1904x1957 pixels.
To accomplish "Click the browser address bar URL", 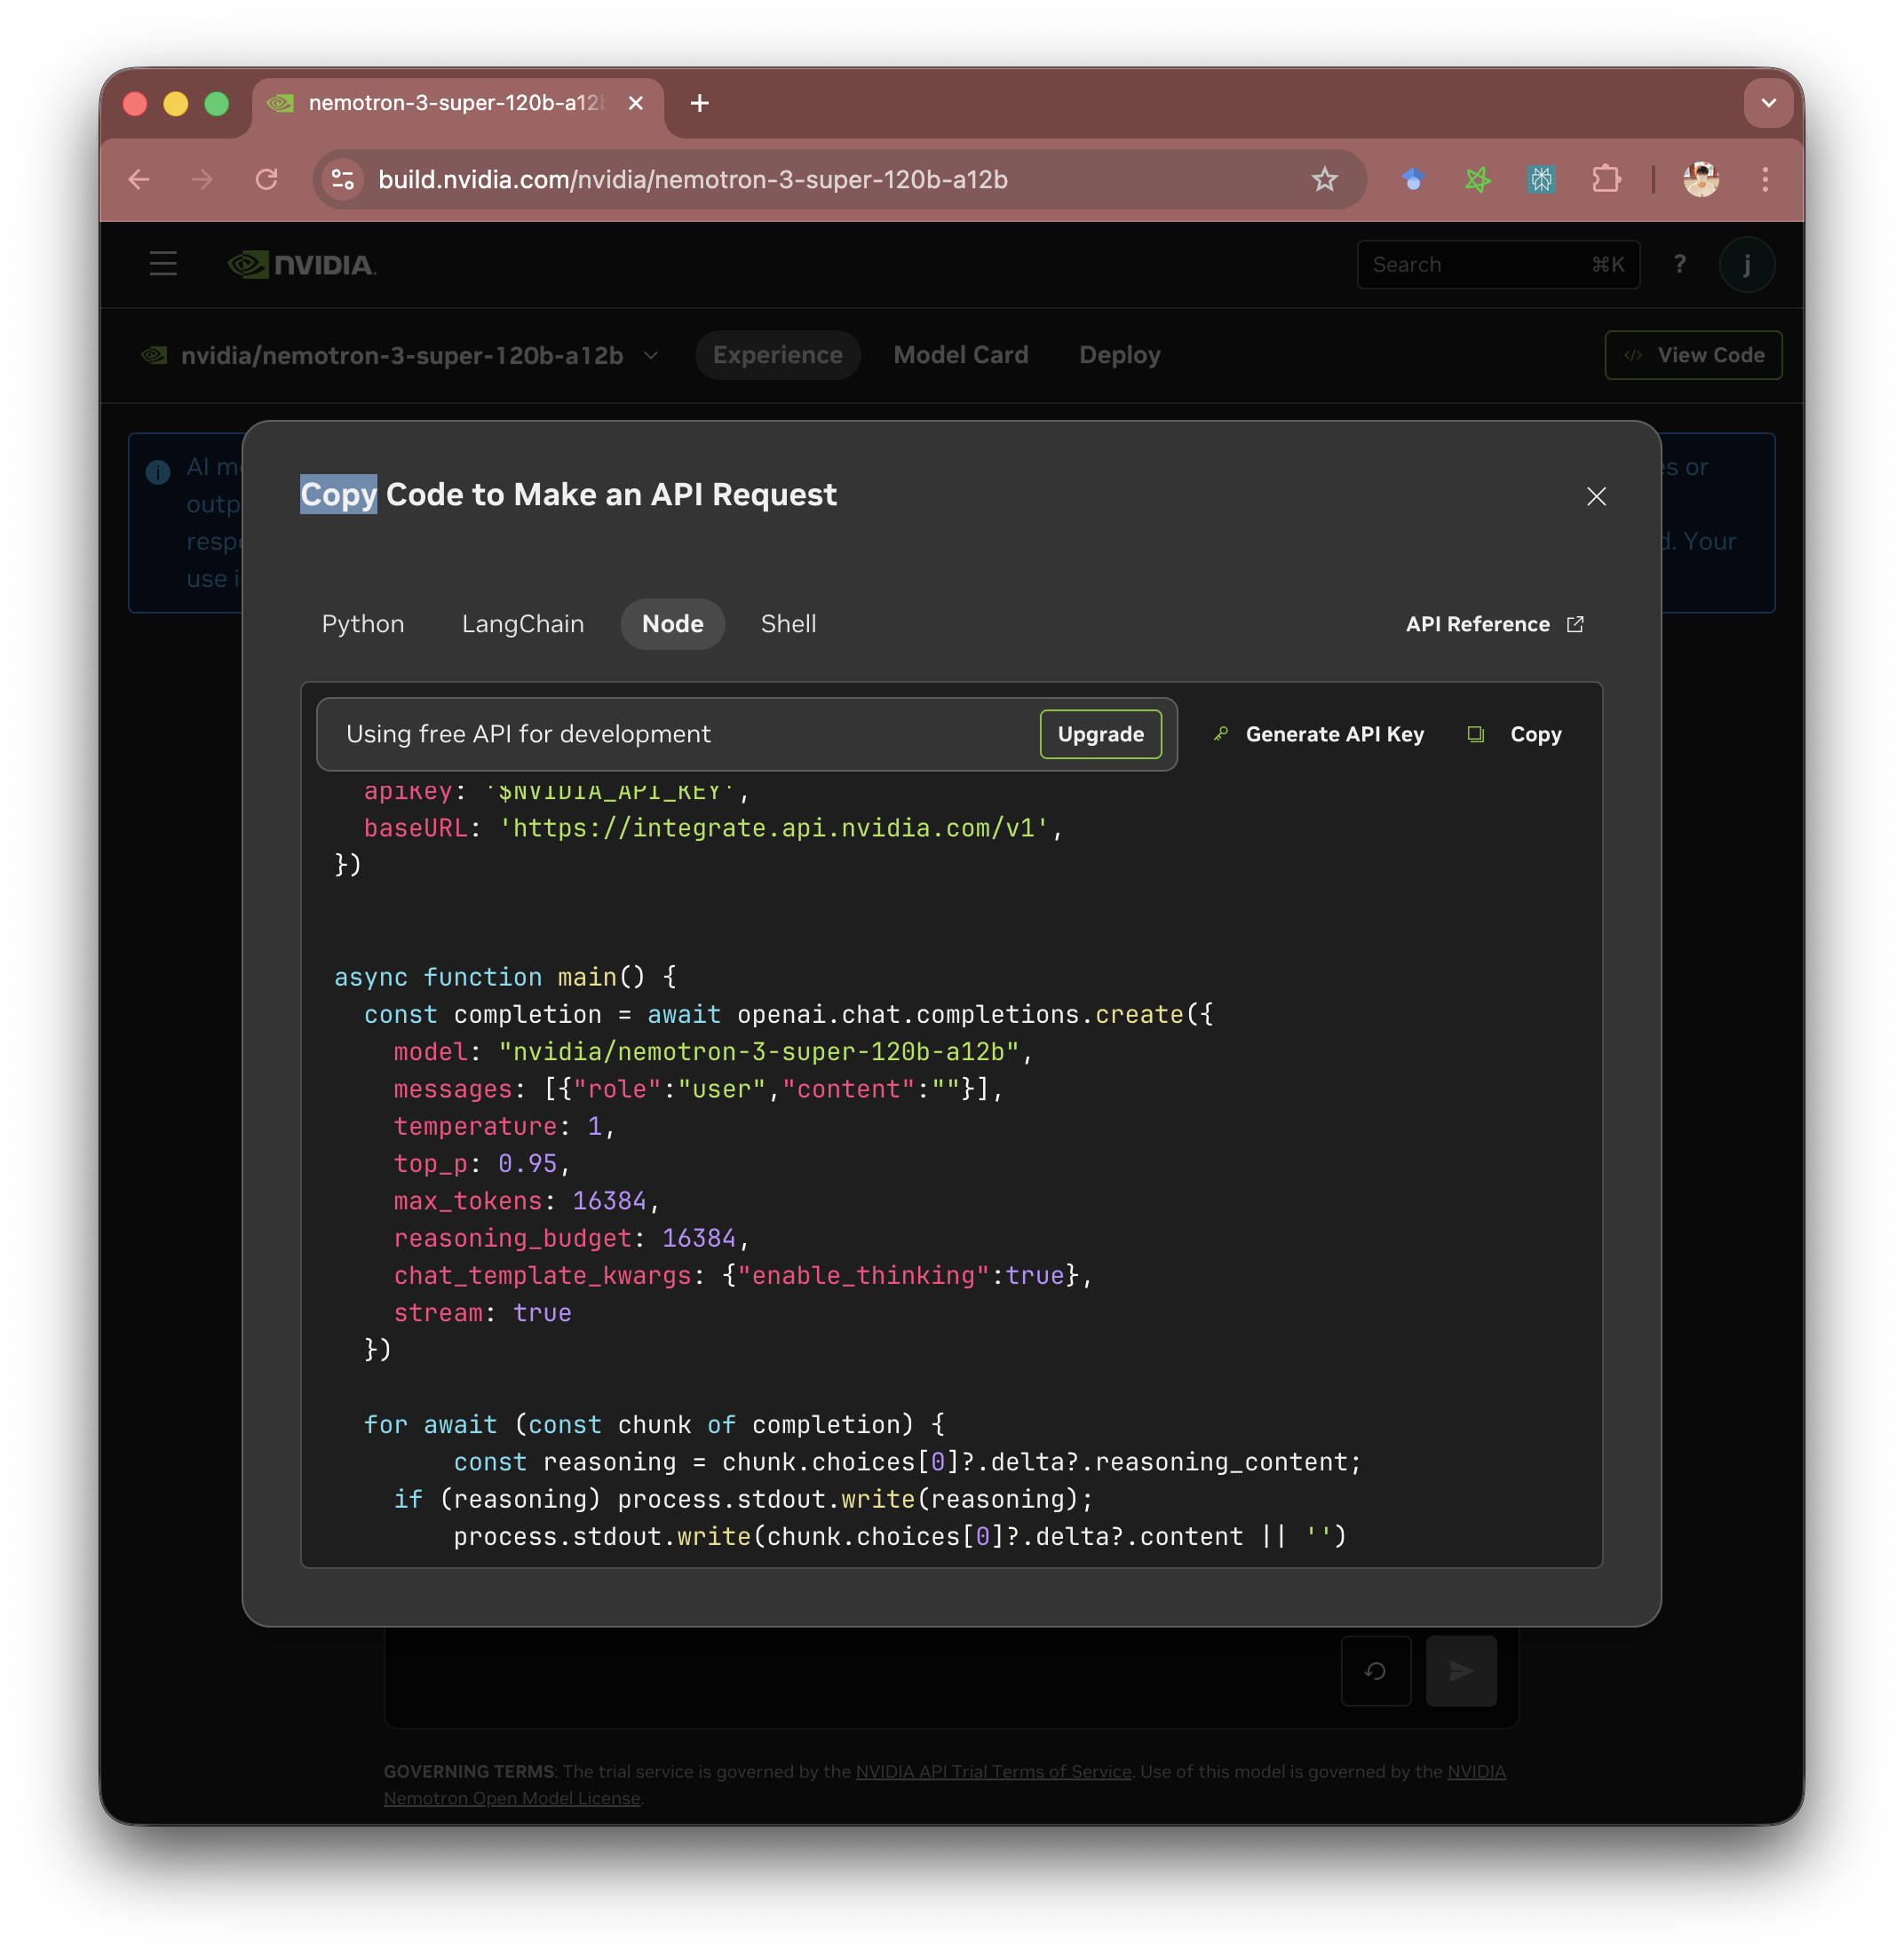I will click(x=692, y=179).
